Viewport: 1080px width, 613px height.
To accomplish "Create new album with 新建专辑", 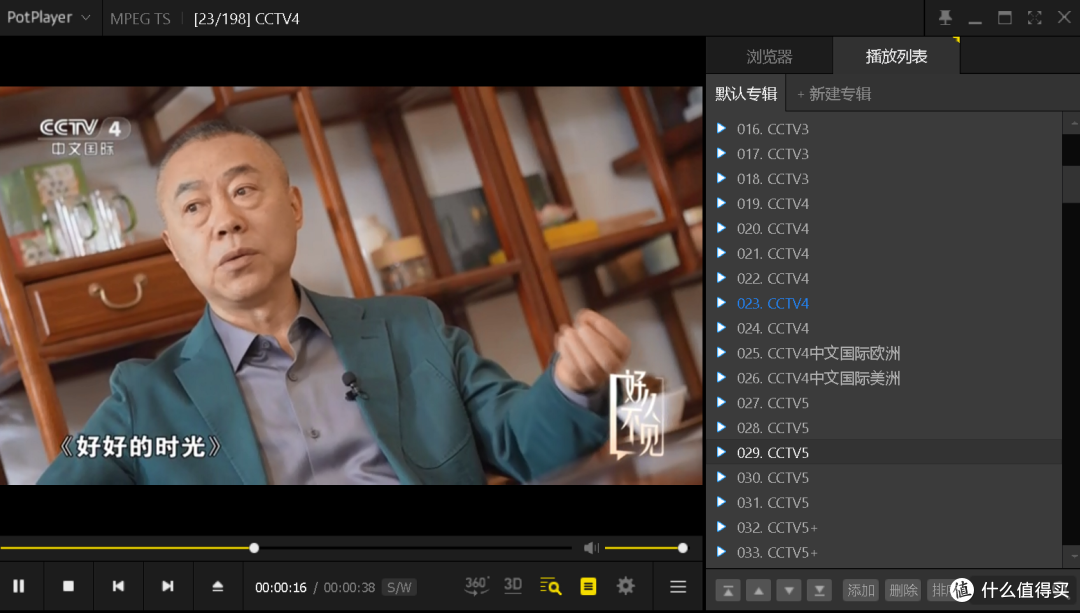I will 834,94.
